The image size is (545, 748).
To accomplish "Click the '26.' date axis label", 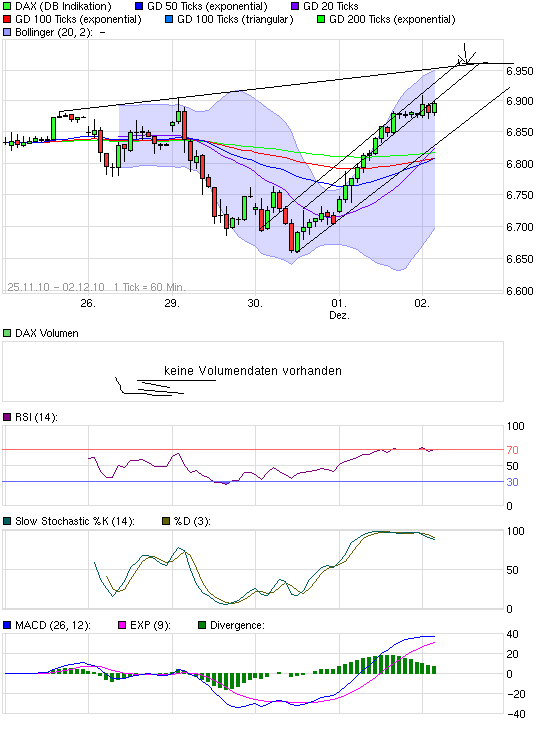I will coord(88,303).
